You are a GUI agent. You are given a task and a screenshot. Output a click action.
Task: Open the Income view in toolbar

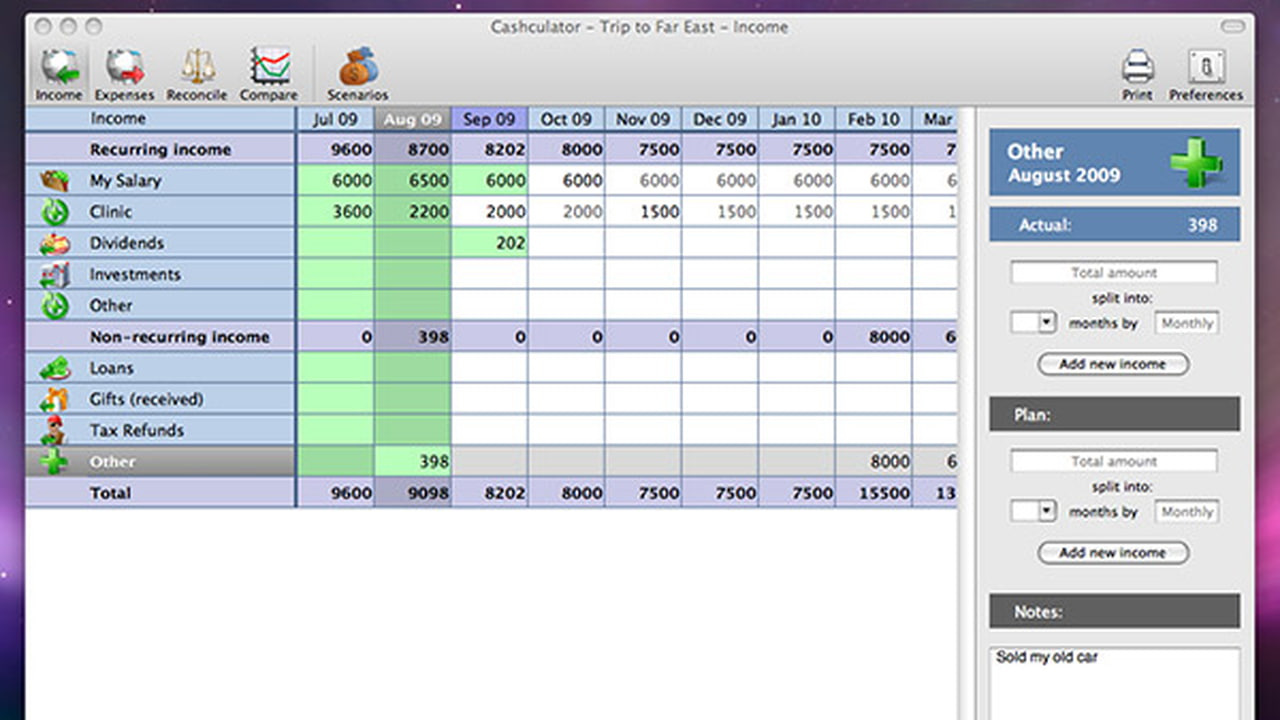pos(59,74)
